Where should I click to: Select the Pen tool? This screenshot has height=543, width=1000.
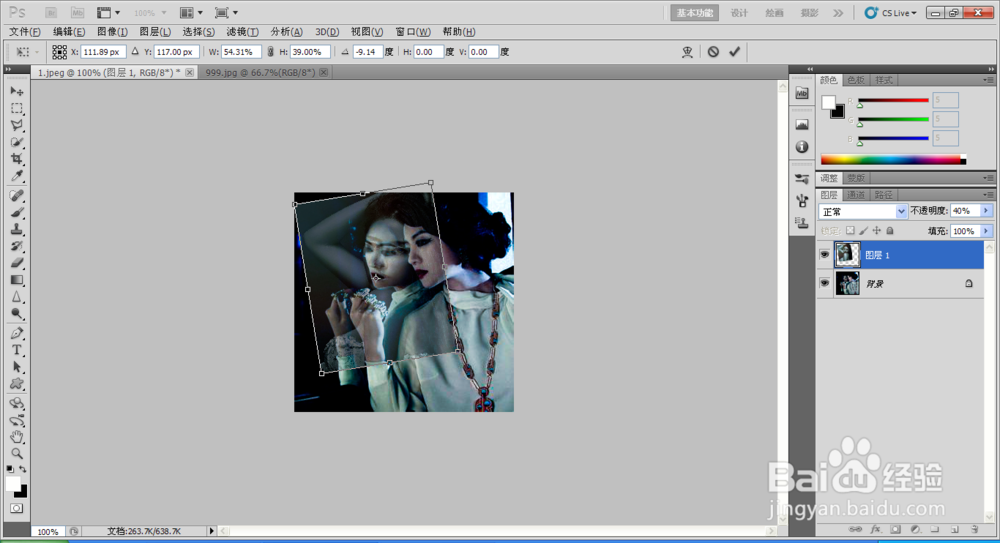coord(17,333)
